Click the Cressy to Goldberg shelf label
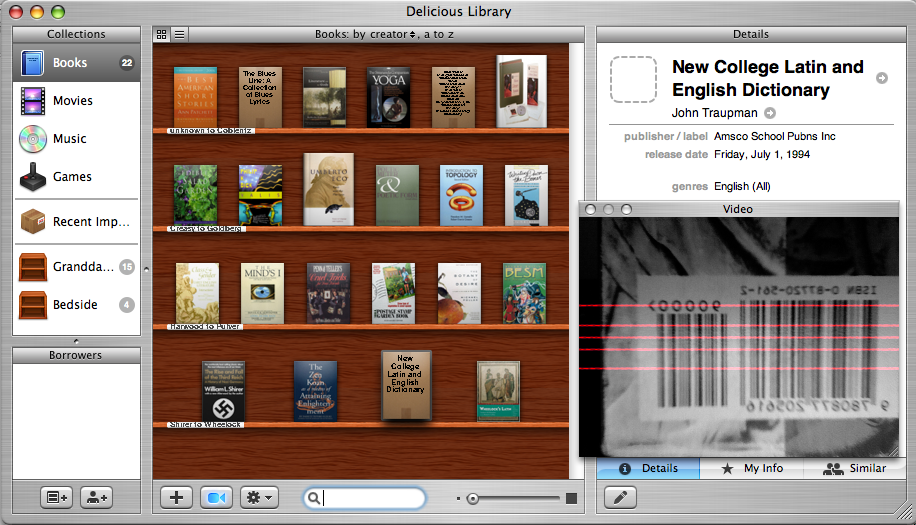Screen dimensions: 916x525 206,229
